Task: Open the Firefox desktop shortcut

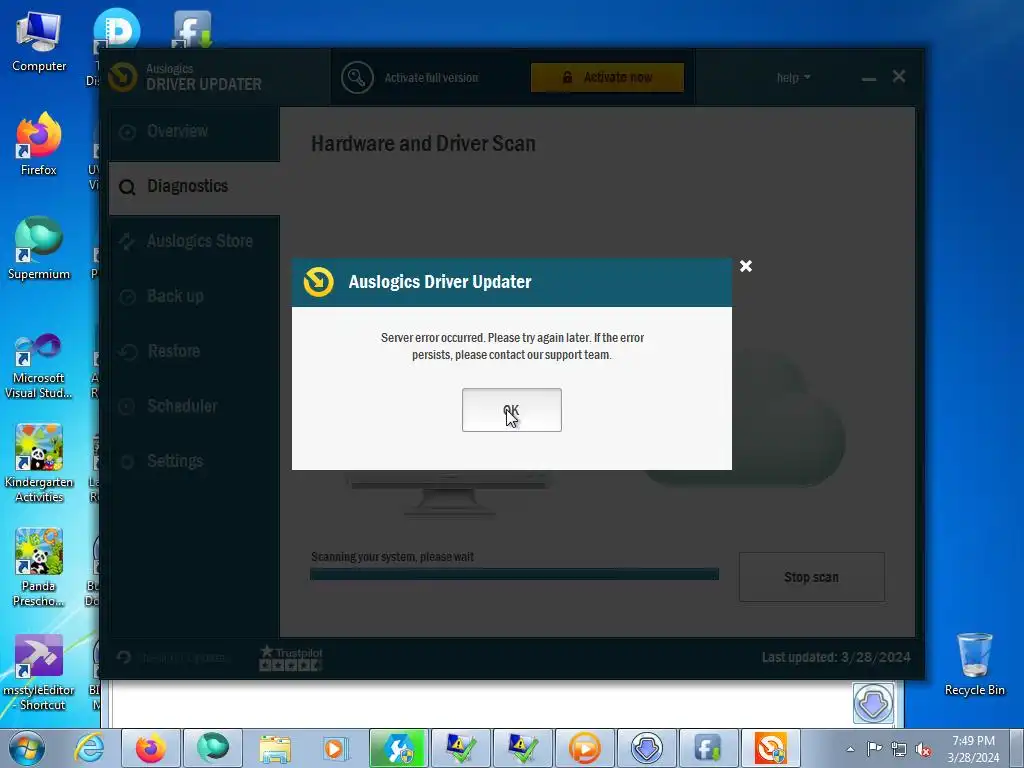Action: (39, 145)
